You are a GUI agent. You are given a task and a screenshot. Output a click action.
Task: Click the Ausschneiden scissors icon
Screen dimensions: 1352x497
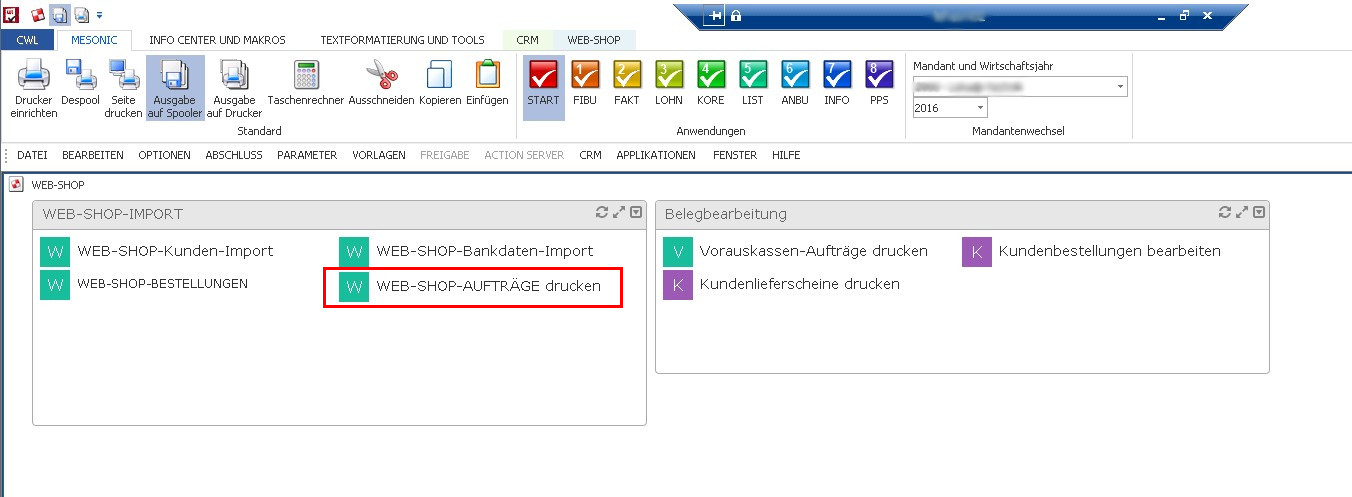[x=381, y=88]
